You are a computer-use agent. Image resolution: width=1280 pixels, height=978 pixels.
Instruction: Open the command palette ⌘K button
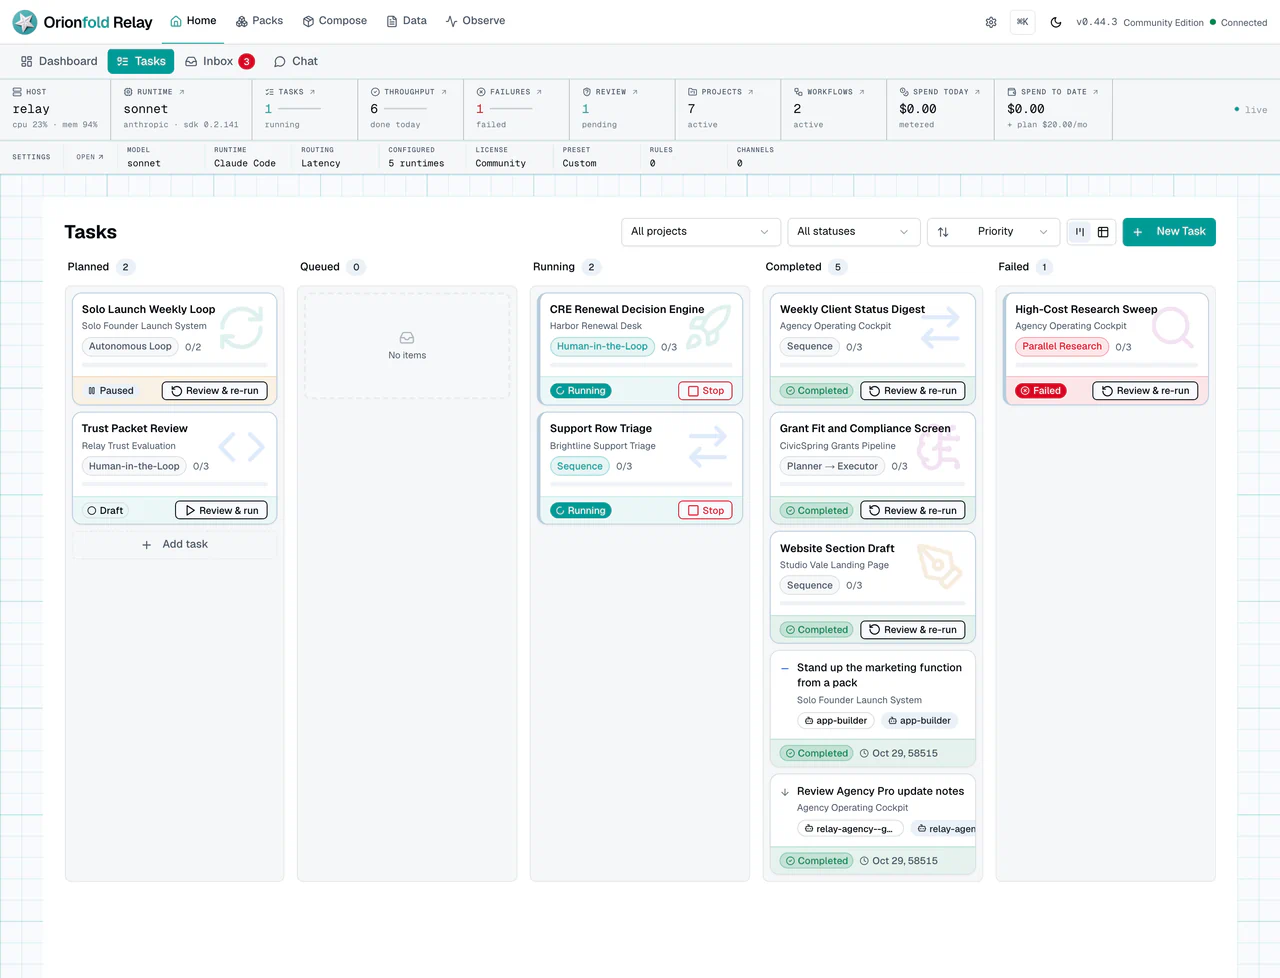click(x=1022, y=22)
